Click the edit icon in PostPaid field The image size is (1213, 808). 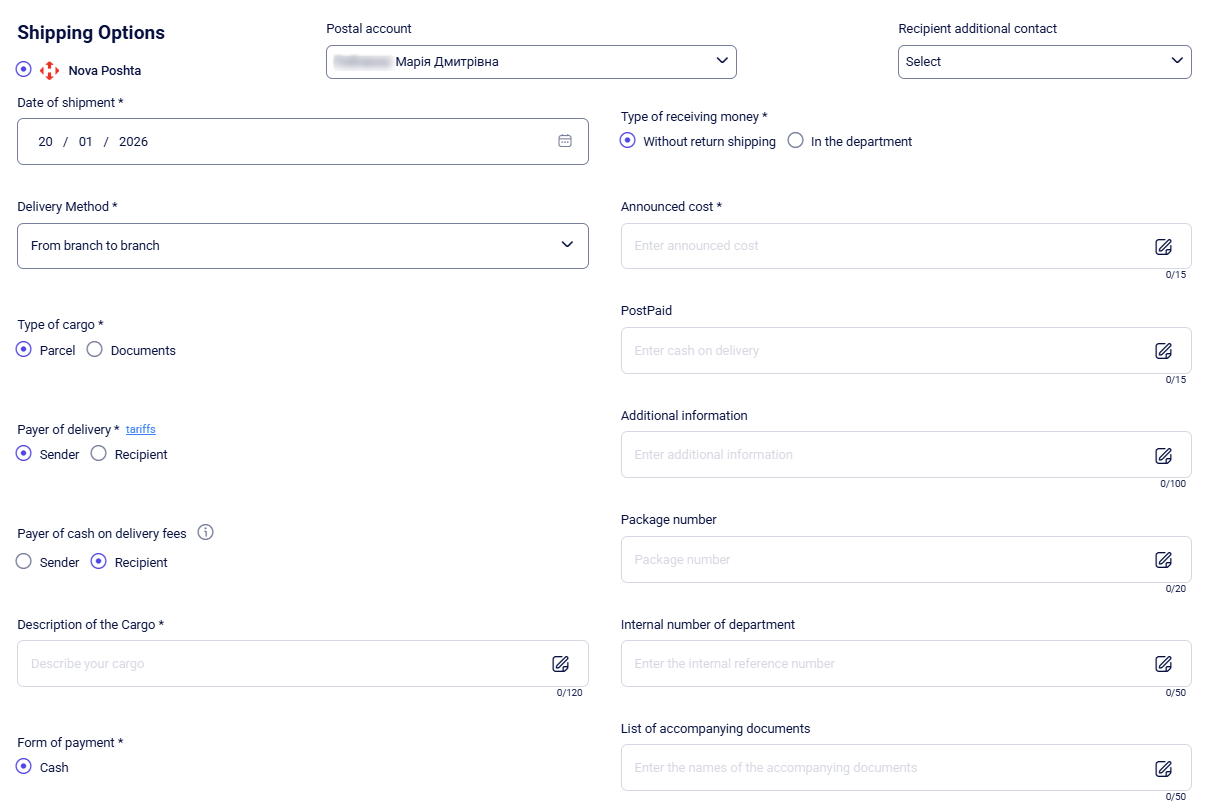pyautogui.click(x=1163, y=351)
